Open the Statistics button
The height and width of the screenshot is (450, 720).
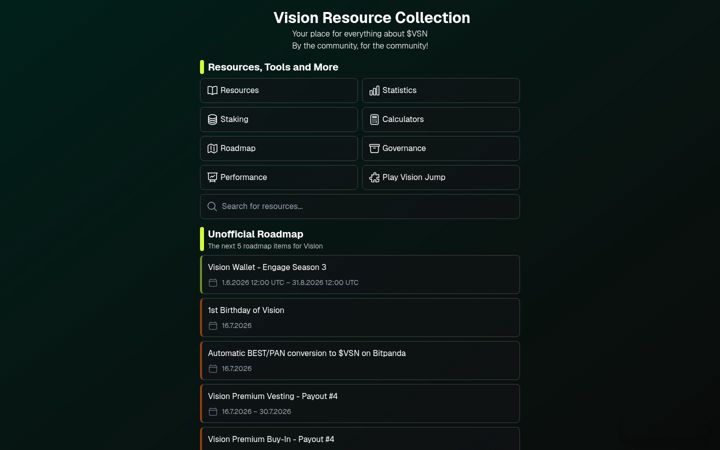441,90
